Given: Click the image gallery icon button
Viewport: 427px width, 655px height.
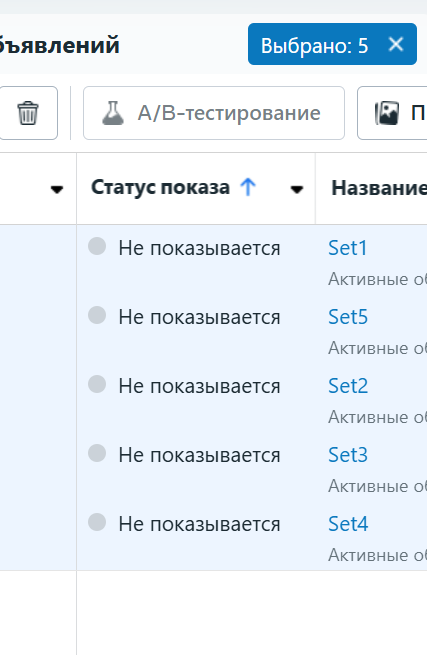Looking at the screenshot, I should tap(387, 113).
